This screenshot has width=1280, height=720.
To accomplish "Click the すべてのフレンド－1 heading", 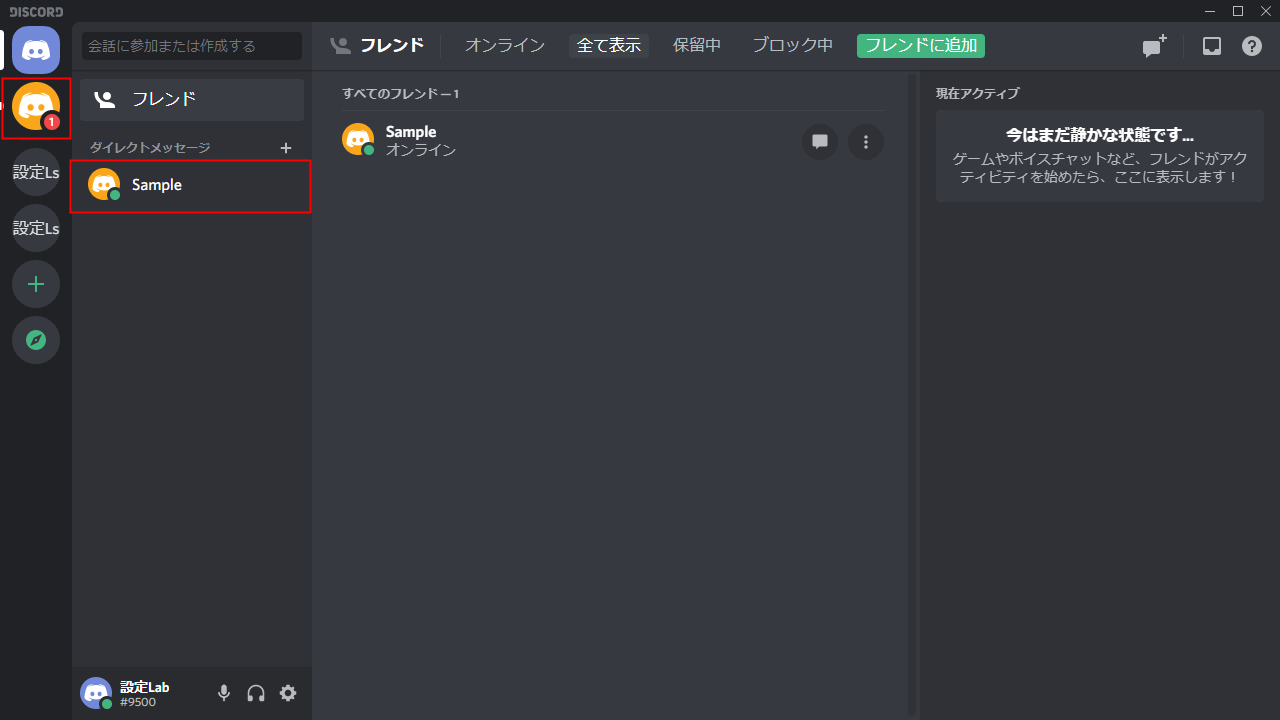I will pos(400,94).
